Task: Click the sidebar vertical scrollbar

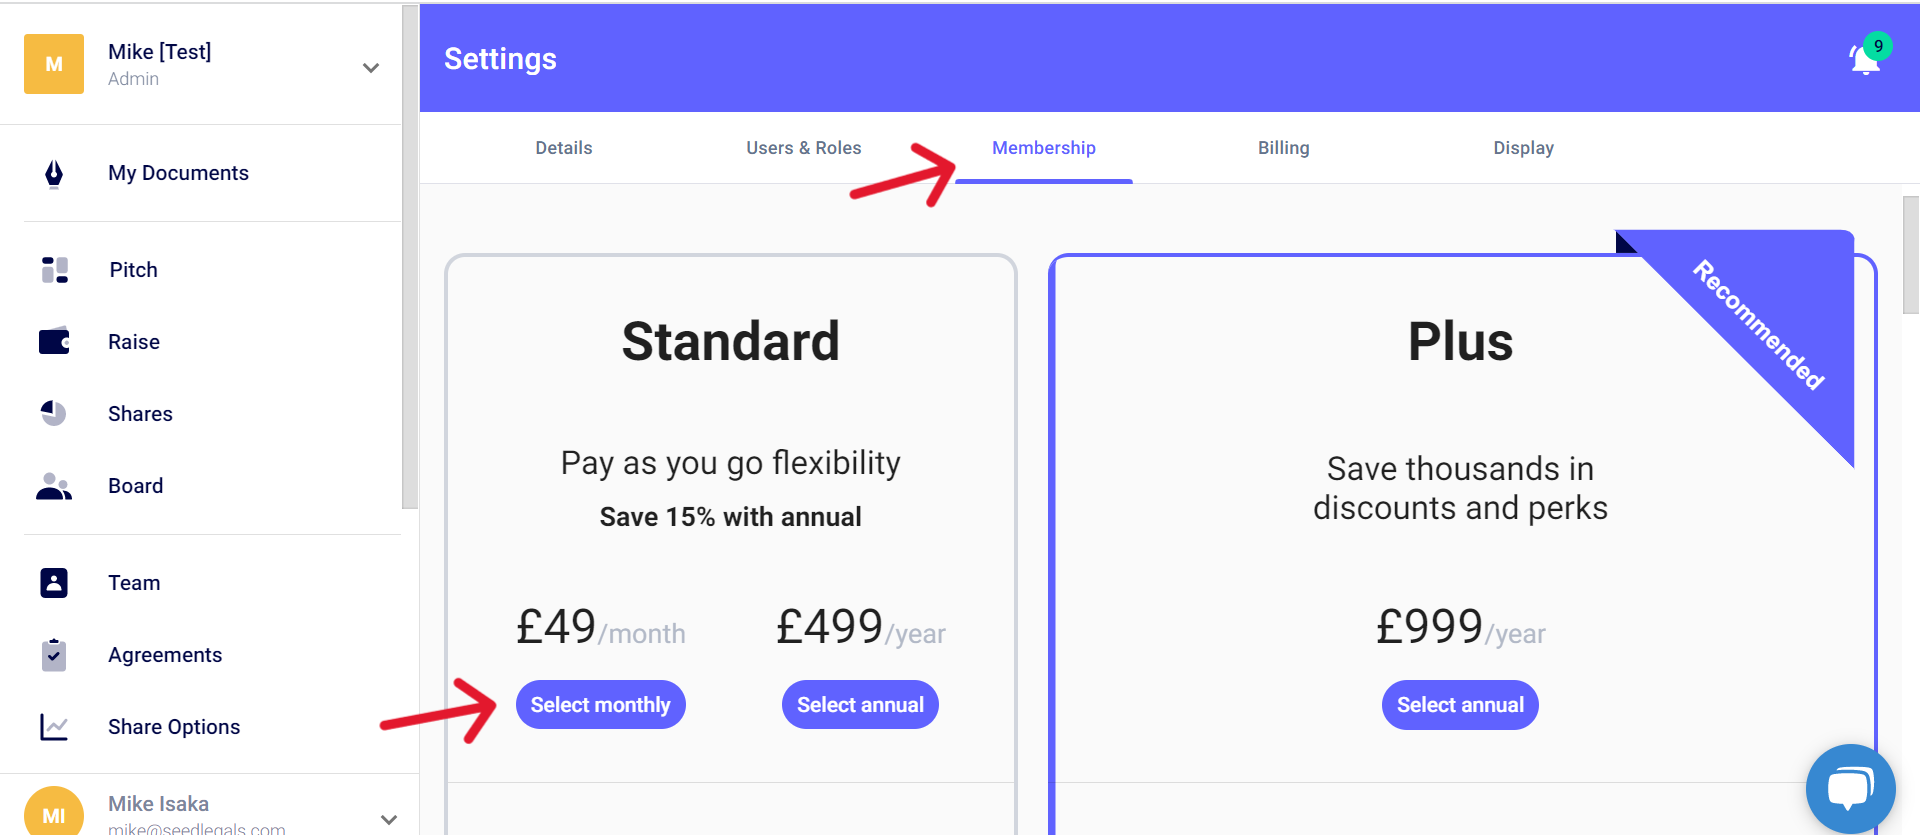Action: click(410, 257)
